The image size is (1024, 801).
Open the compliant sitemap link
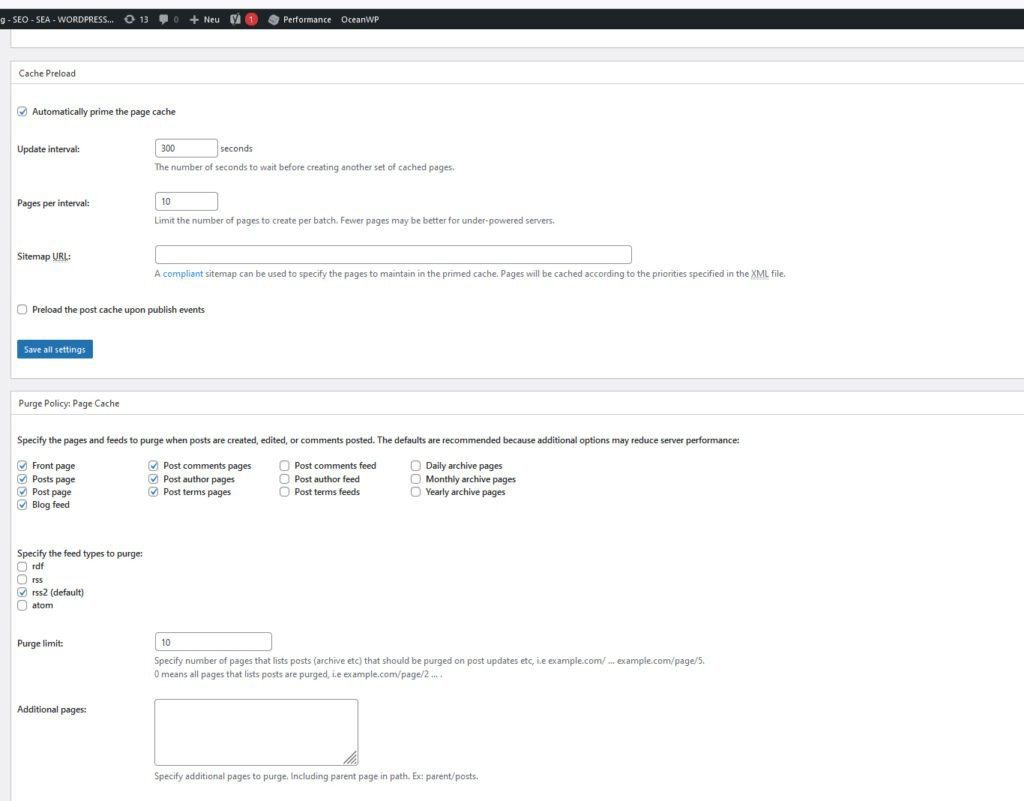pyautogui.click(x=183, y=274)
